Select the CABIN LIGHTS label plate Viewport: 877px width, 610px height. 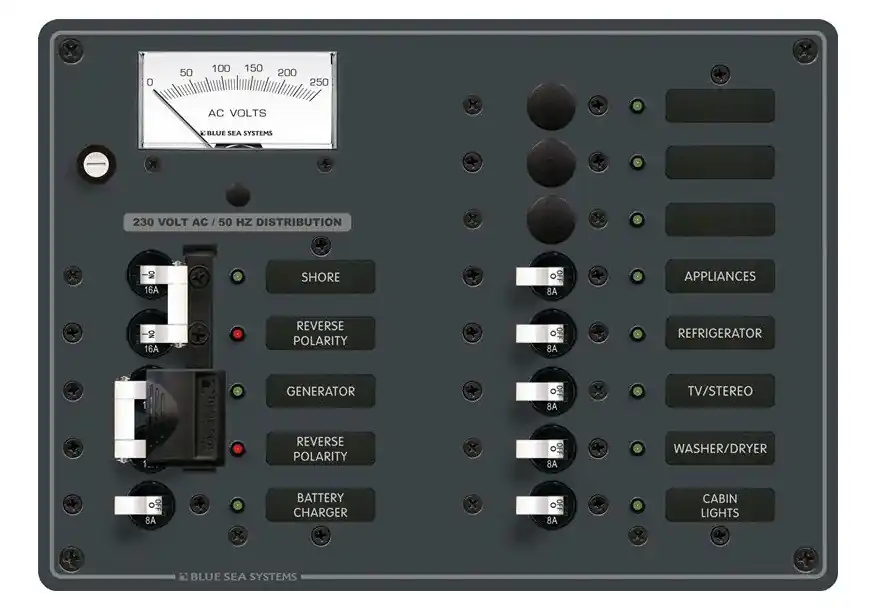(x=720, y=505)
